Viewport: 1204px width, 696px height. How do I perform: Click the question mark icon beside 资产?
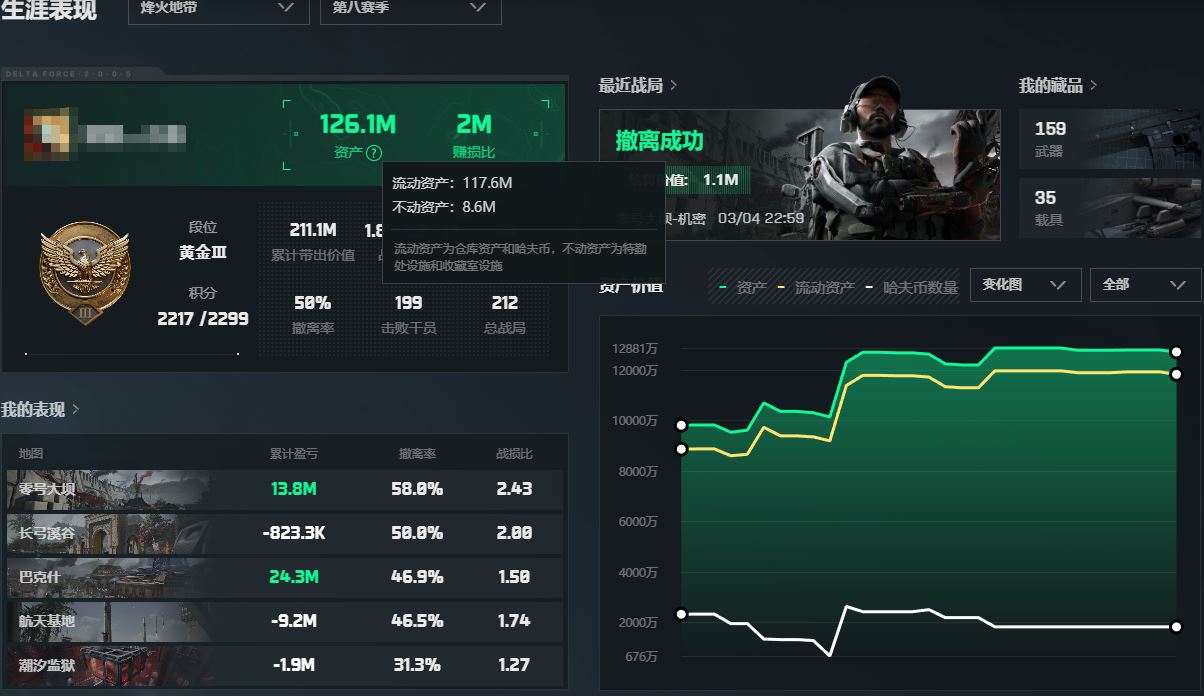tap(373, 153)
